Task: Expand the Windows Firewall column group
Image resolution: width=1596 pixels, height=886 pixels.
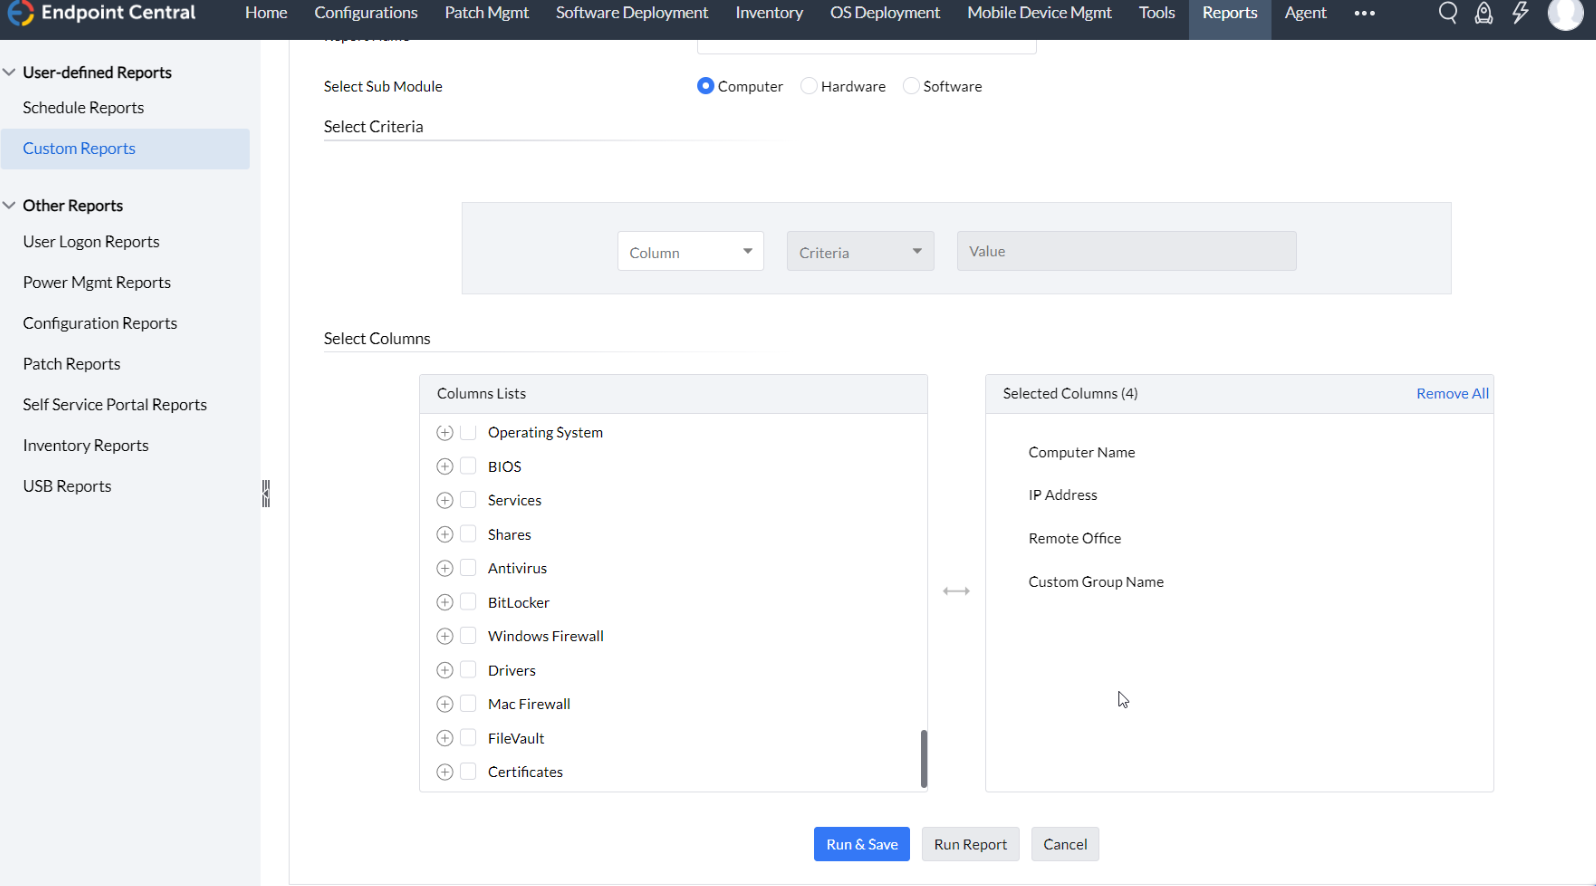Action: [x=445, y=636]
